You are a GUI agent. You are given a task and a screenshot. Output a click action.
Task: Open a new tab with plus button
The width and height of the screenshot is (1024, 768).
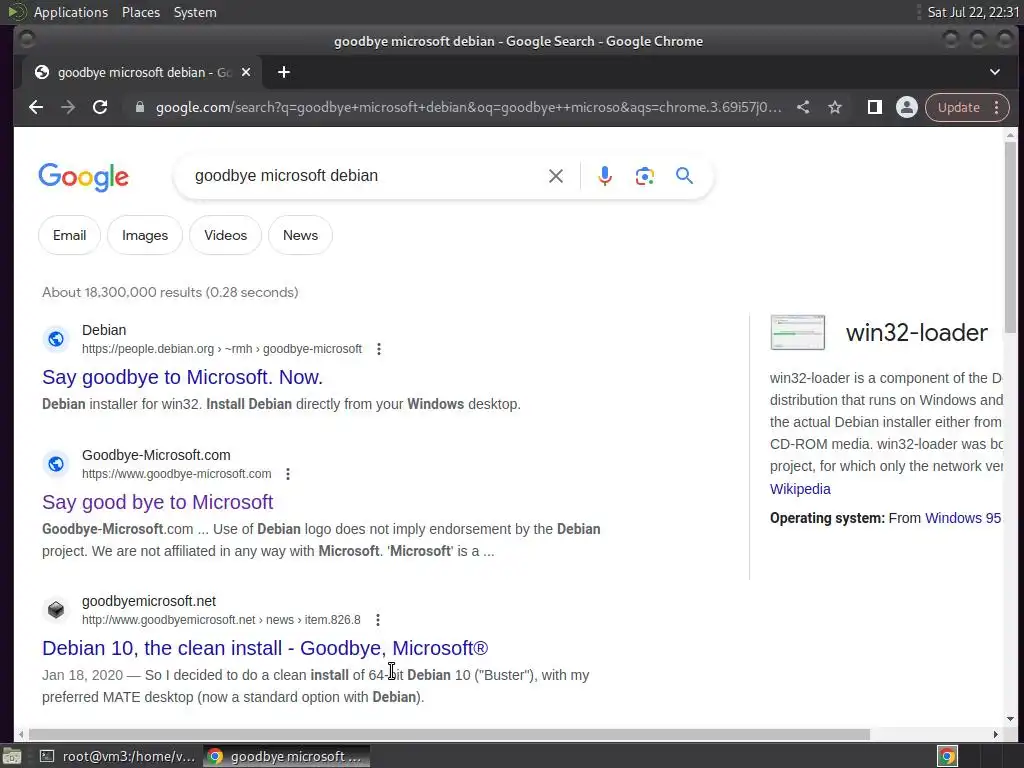click(283, 72)
